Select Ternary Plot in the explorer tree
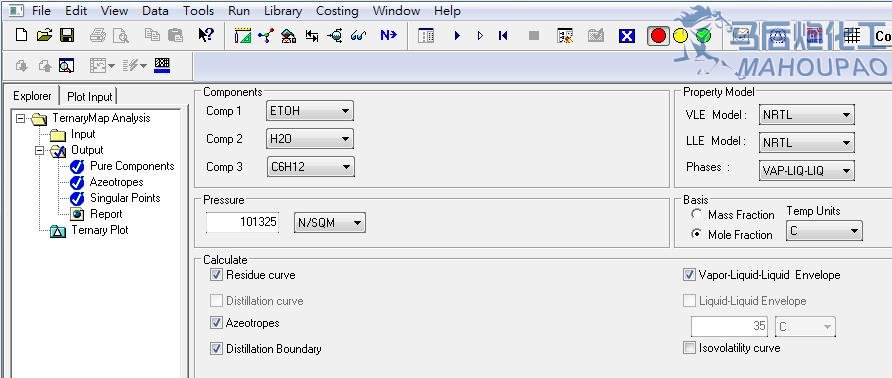The width and height of the screenshot is (892, 378). tap(100, 230)
